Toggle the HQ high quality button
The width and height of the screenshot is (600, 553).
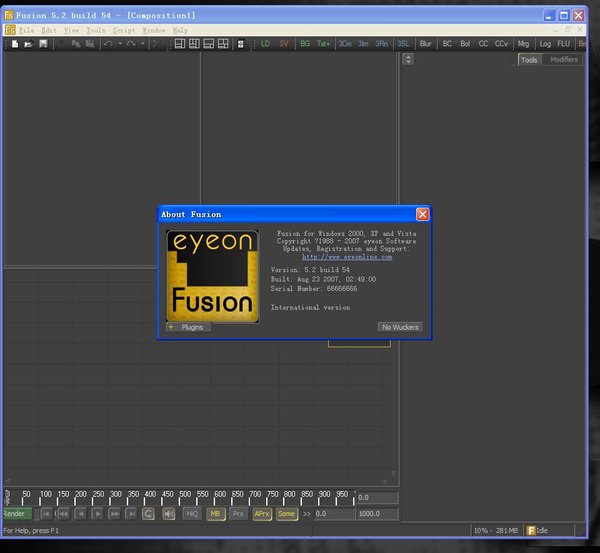192,513
